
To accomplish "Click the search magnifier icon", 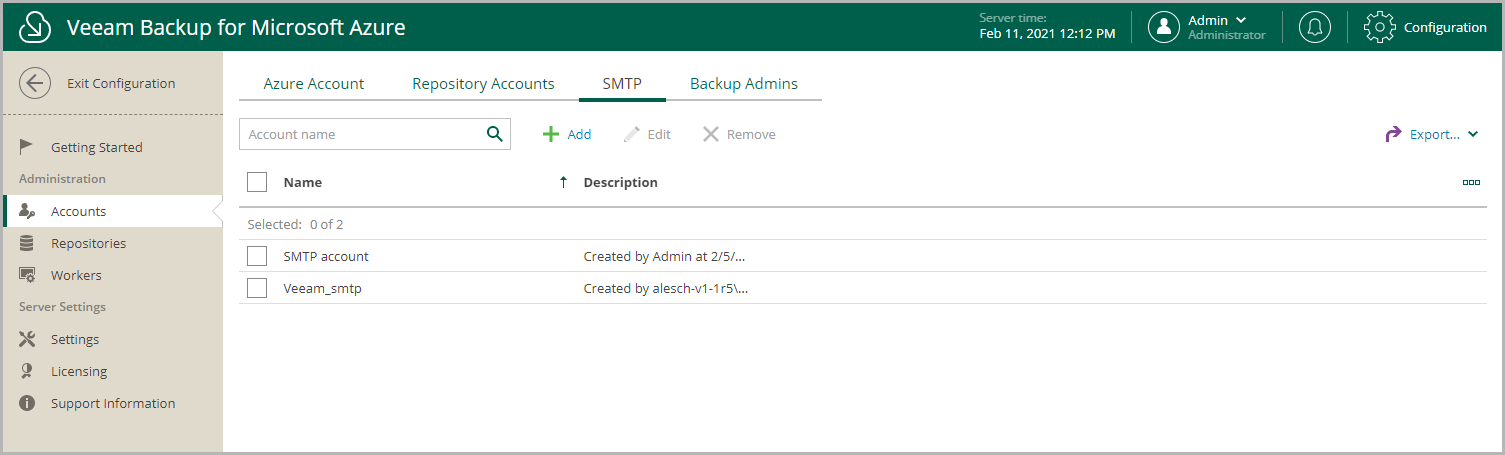I will pyautogui.click(x=494, y=134).
